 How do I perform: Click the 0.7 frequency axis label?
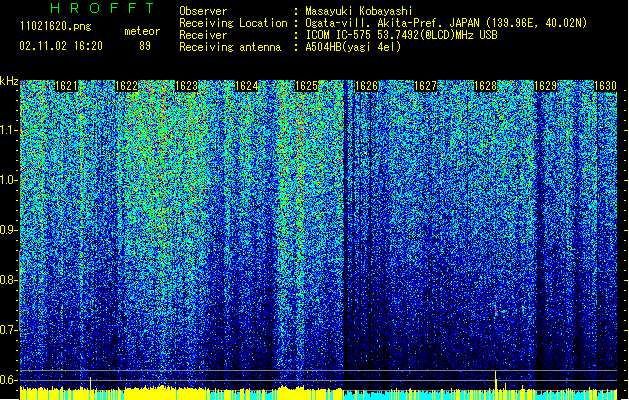pos(9,330)
